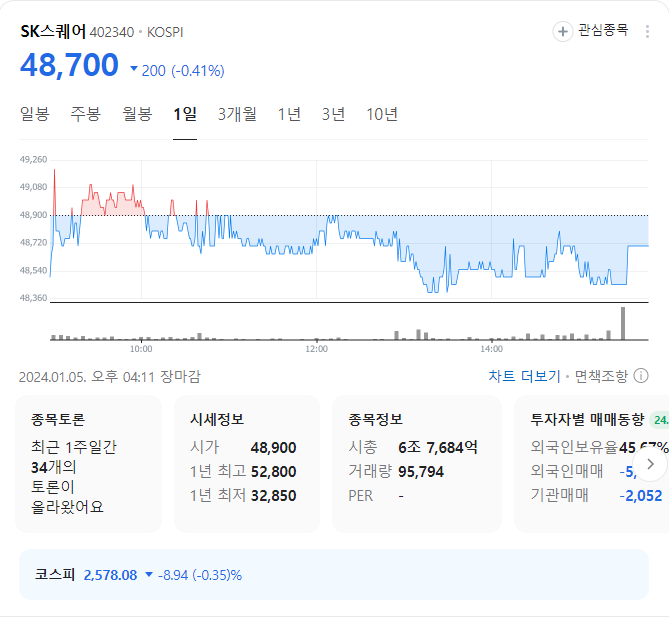This screenshot has width=669, height=617.
Task: Open the 종목정보 card
Action: click(x=417, y=464)
